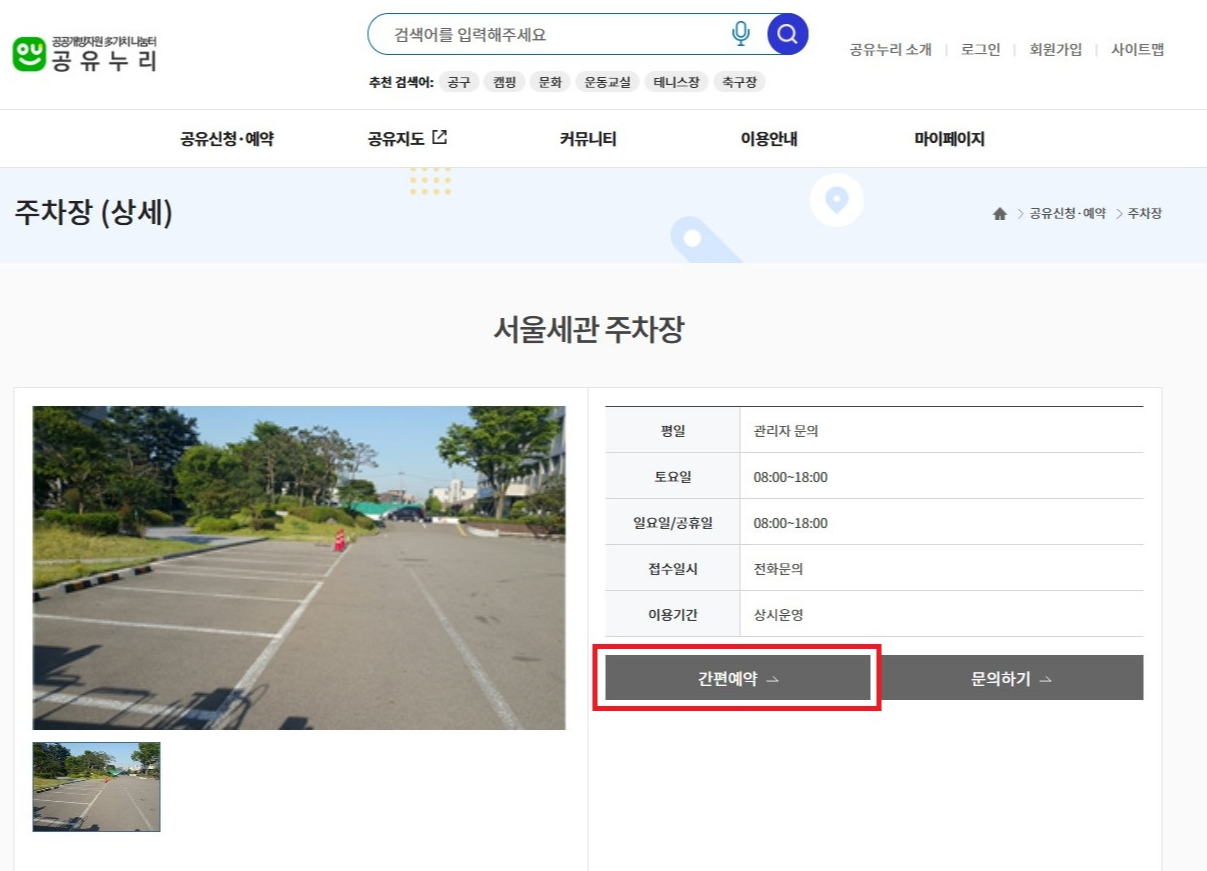Click the microphone voice search icon
Image resolution: width=1207 pixels, height=871 pixels.
click(x=740, y=33)
